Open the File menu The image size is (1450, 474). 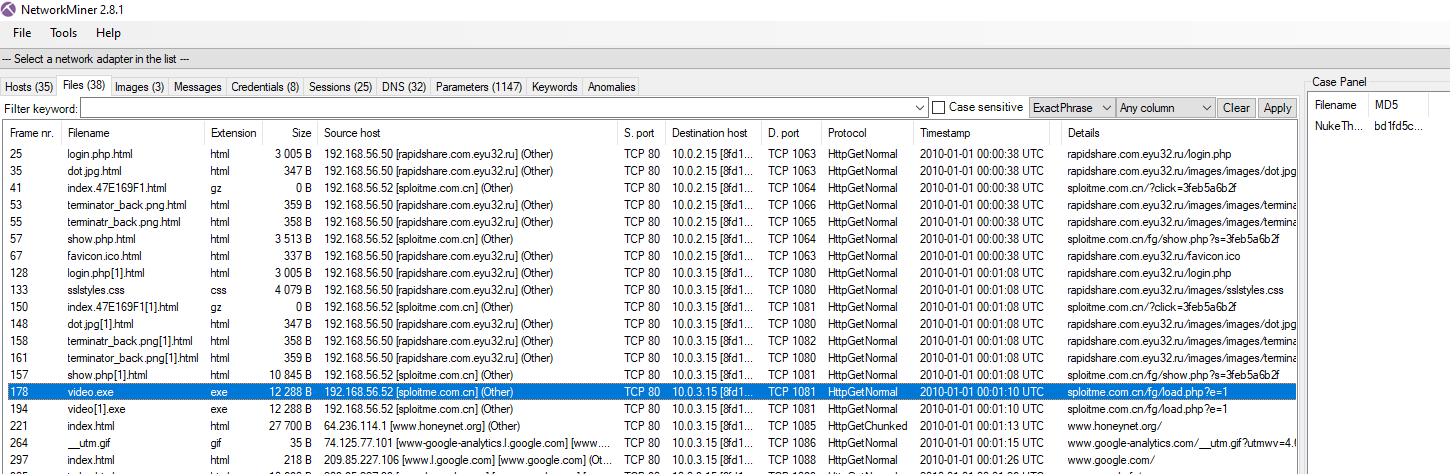click(x=22, y=33)
